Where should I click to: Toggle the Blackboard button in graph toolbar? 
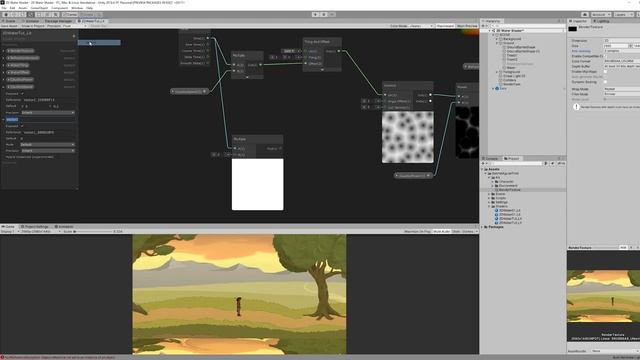[445, 26]
